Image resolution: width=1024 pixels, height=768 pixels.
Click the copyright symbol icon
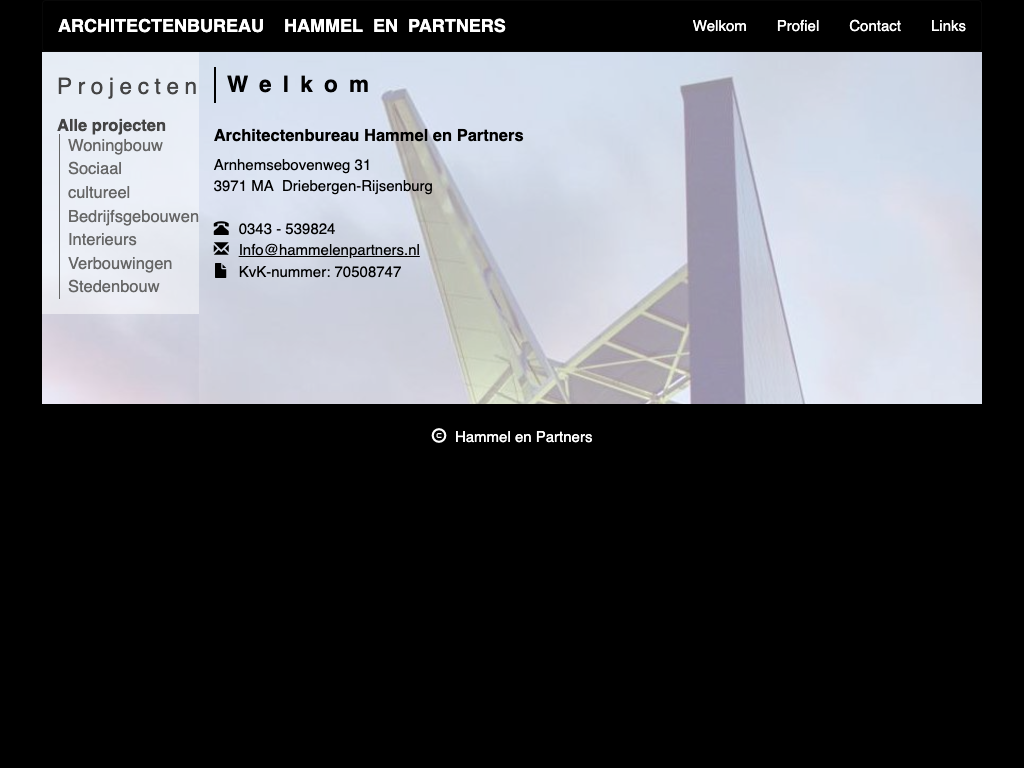click(x=438, y=436)
